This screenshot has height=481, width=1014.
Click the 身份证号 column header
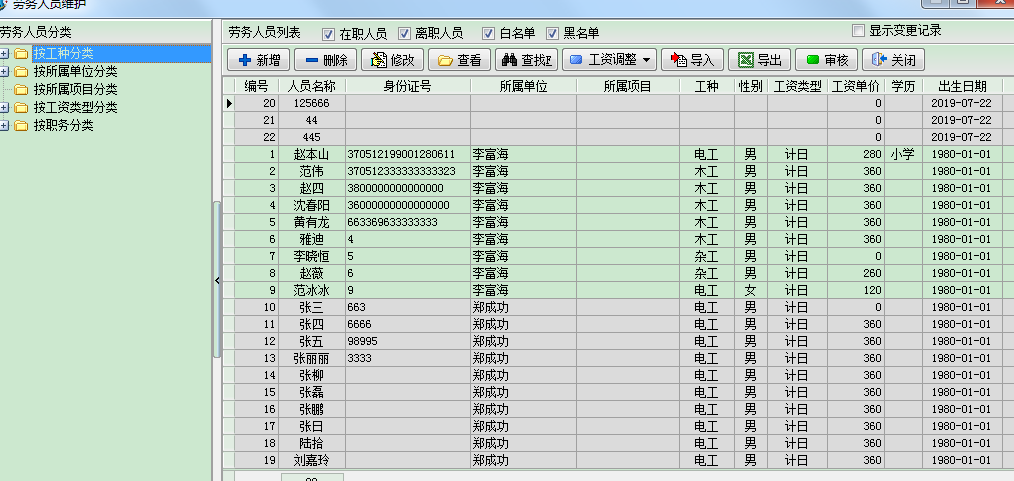pyautogui.click(x=408, y=86)
